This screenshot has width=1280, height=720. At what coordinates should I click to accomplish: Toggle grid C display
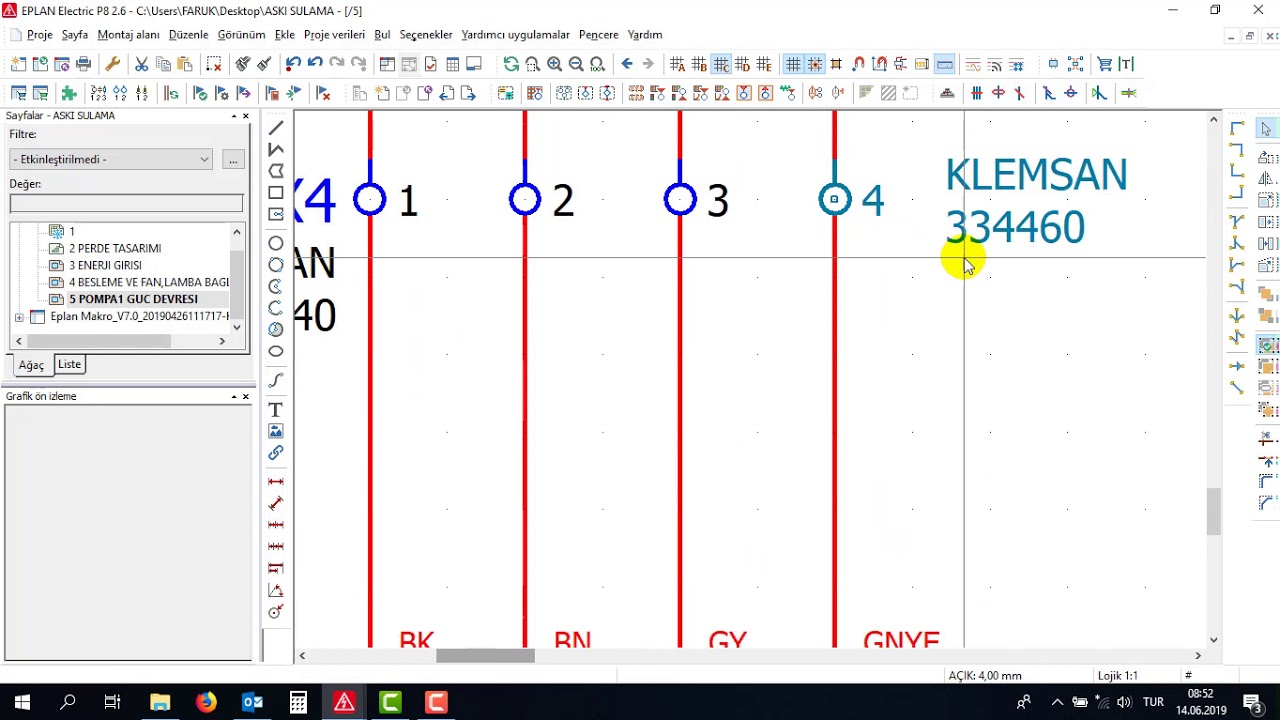721,64
